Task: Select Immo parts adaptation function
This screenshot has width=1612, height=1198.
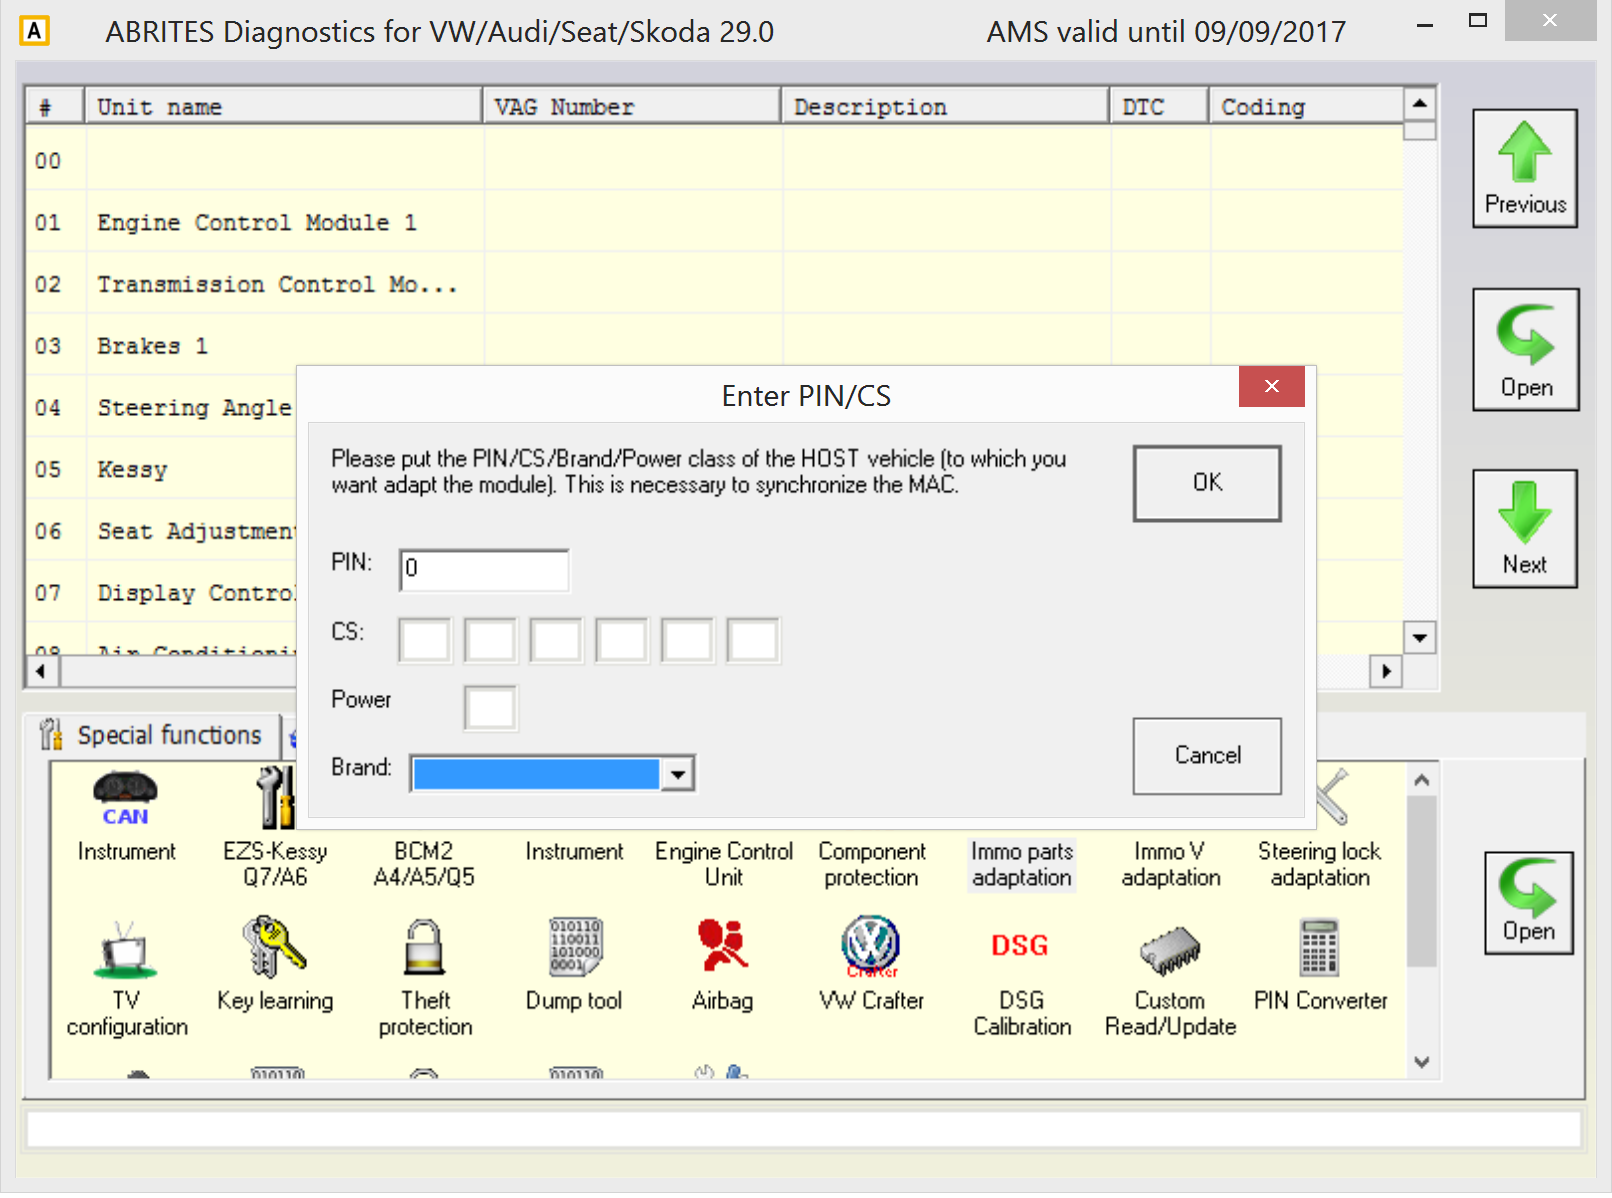Action: coord(1022,864)
